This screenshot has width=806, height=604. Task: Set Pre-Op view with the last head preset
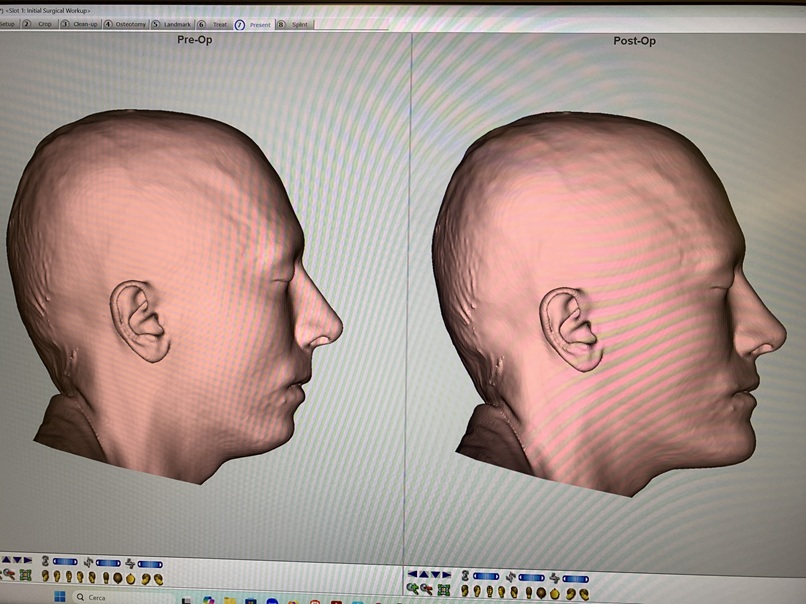(159, 579)
